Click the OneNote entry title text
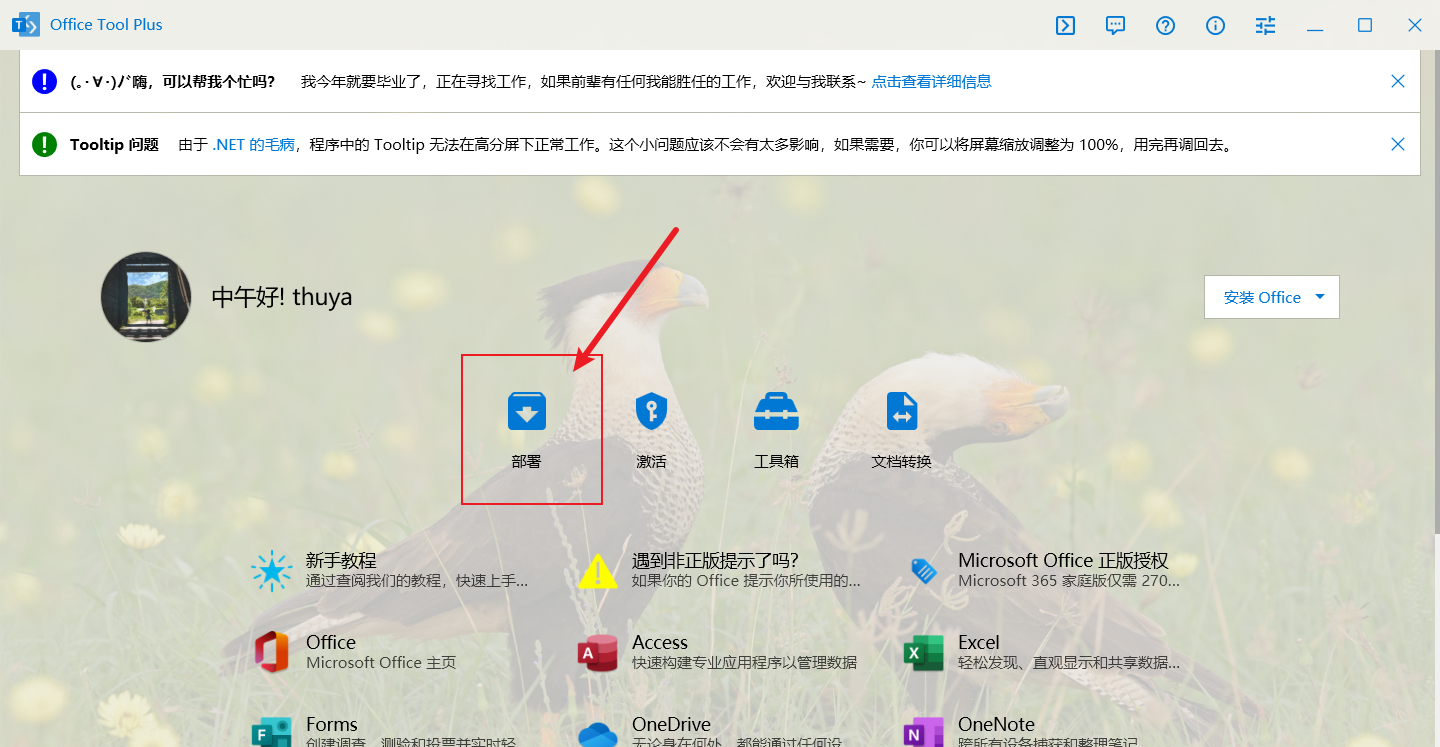The width and height of the screenshot is (1440, 747). (996, 724)
